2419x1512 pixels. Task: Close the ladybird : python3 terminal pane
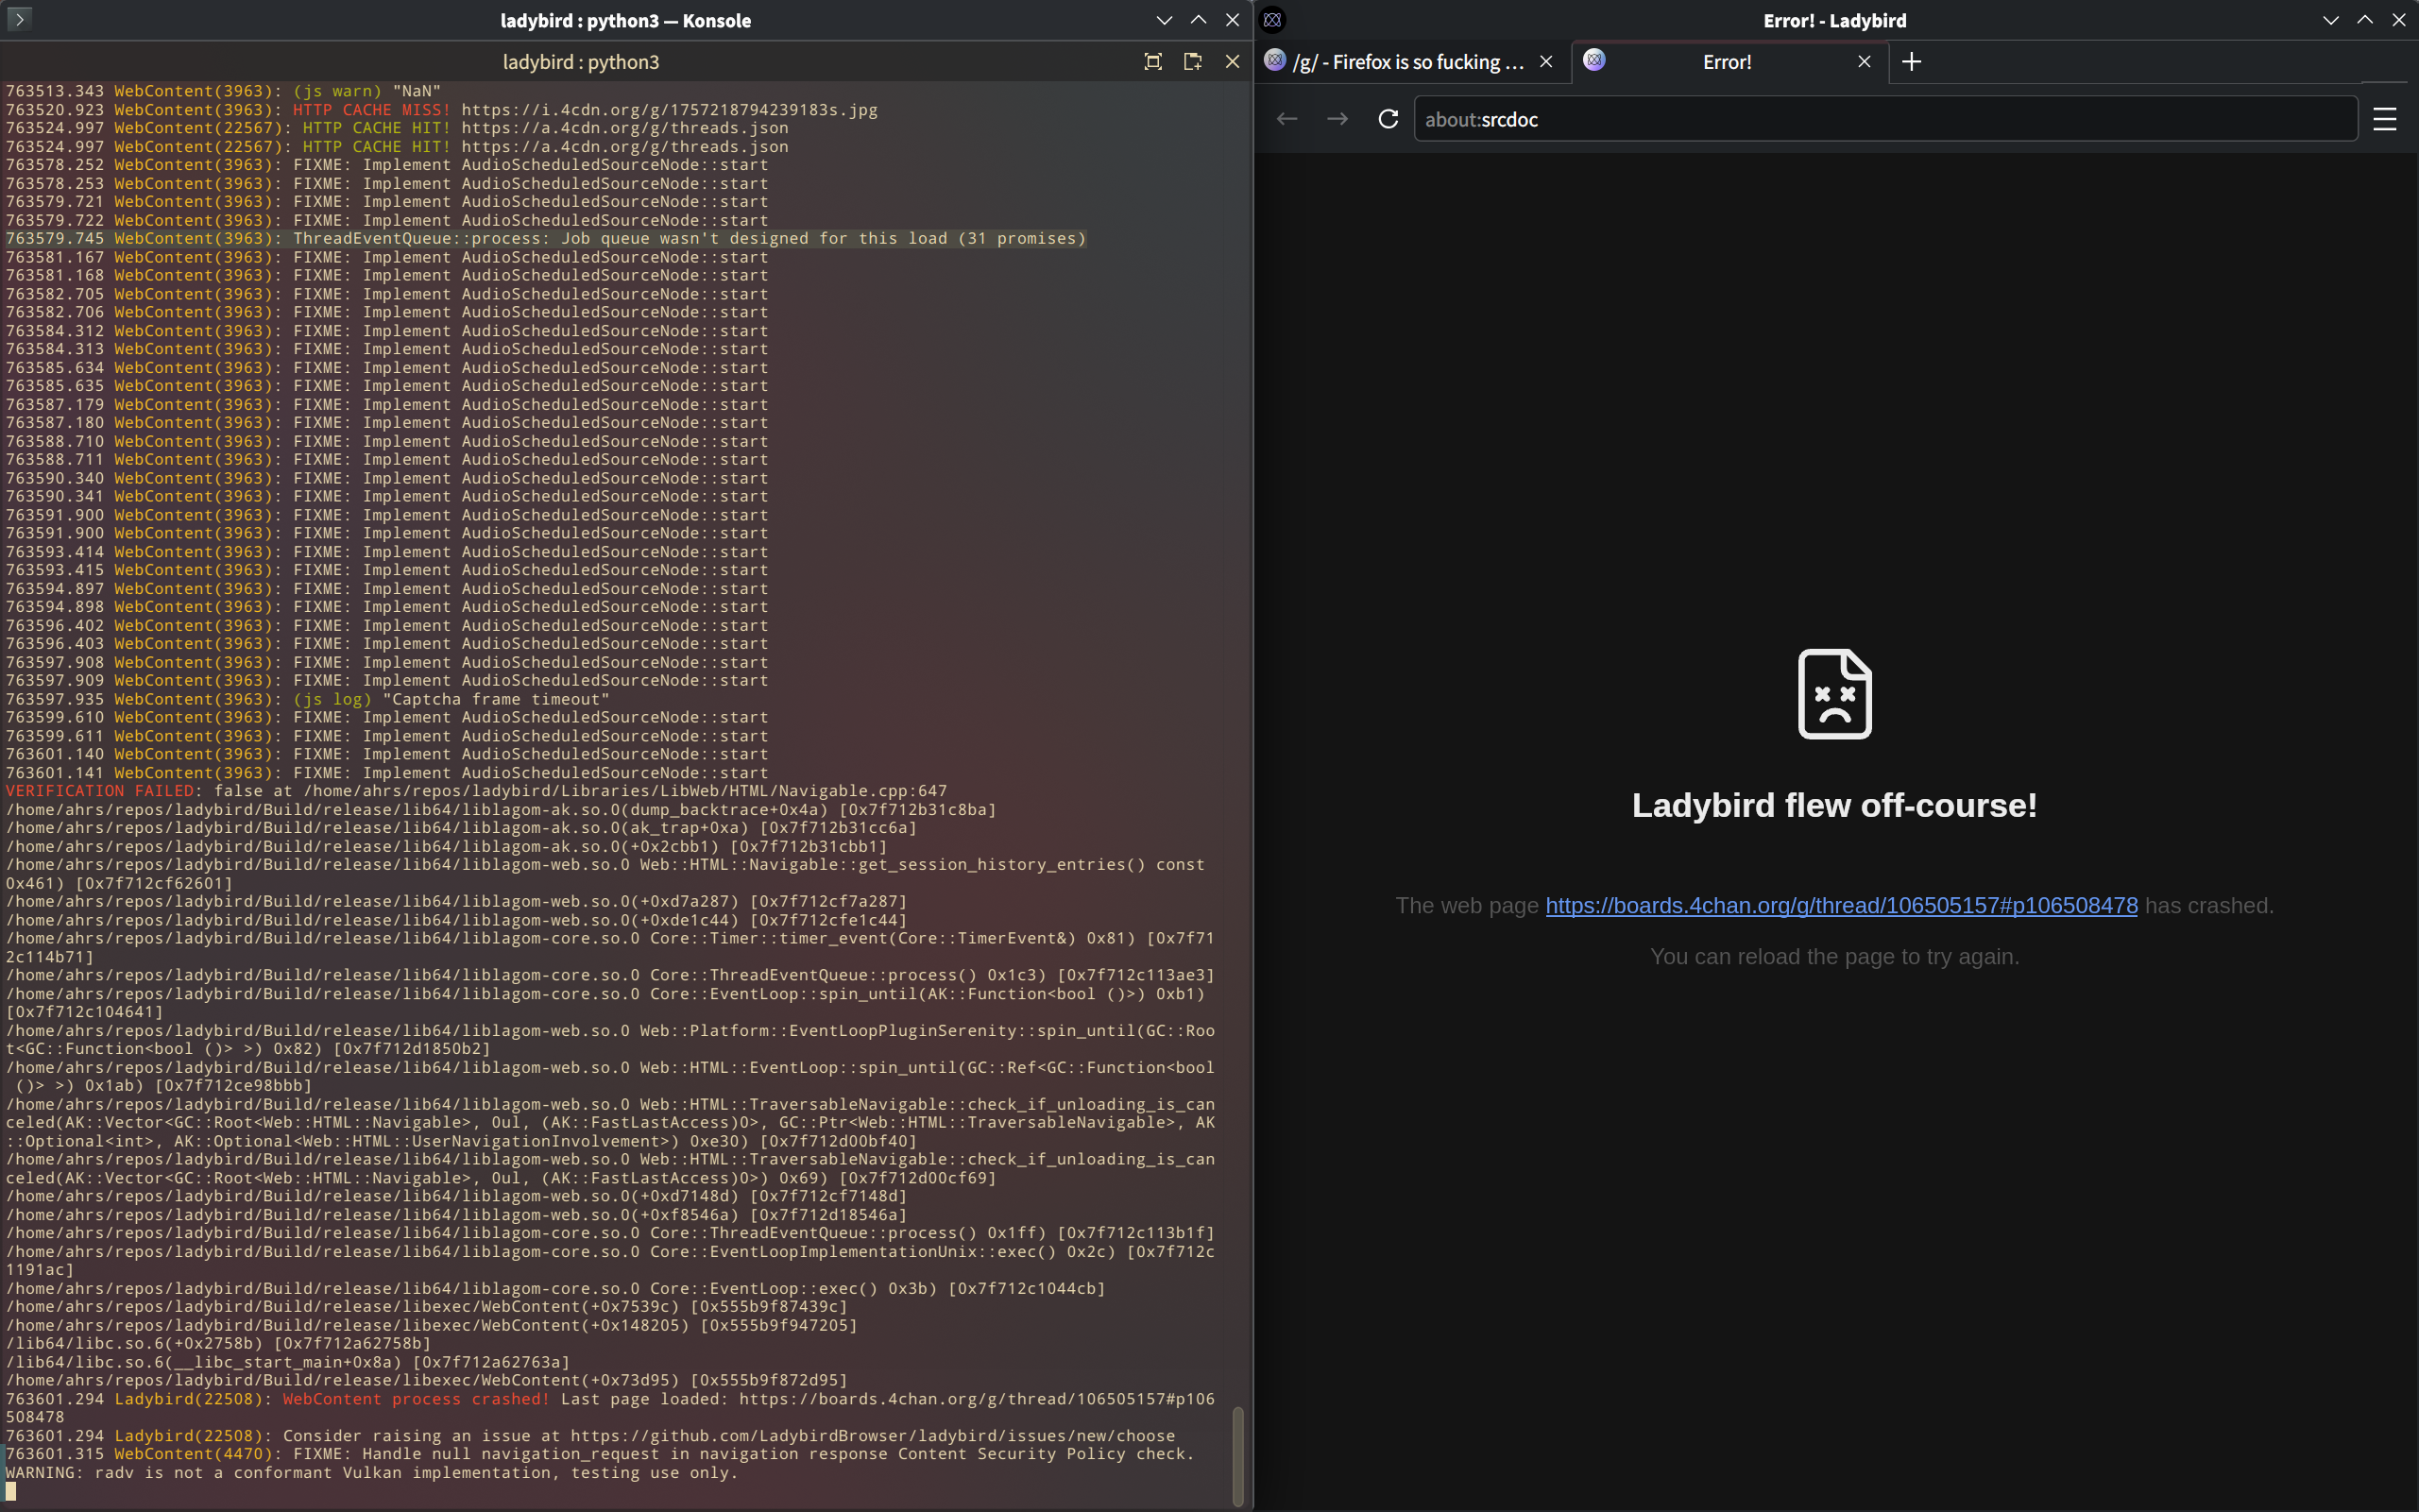(1232, 62)
